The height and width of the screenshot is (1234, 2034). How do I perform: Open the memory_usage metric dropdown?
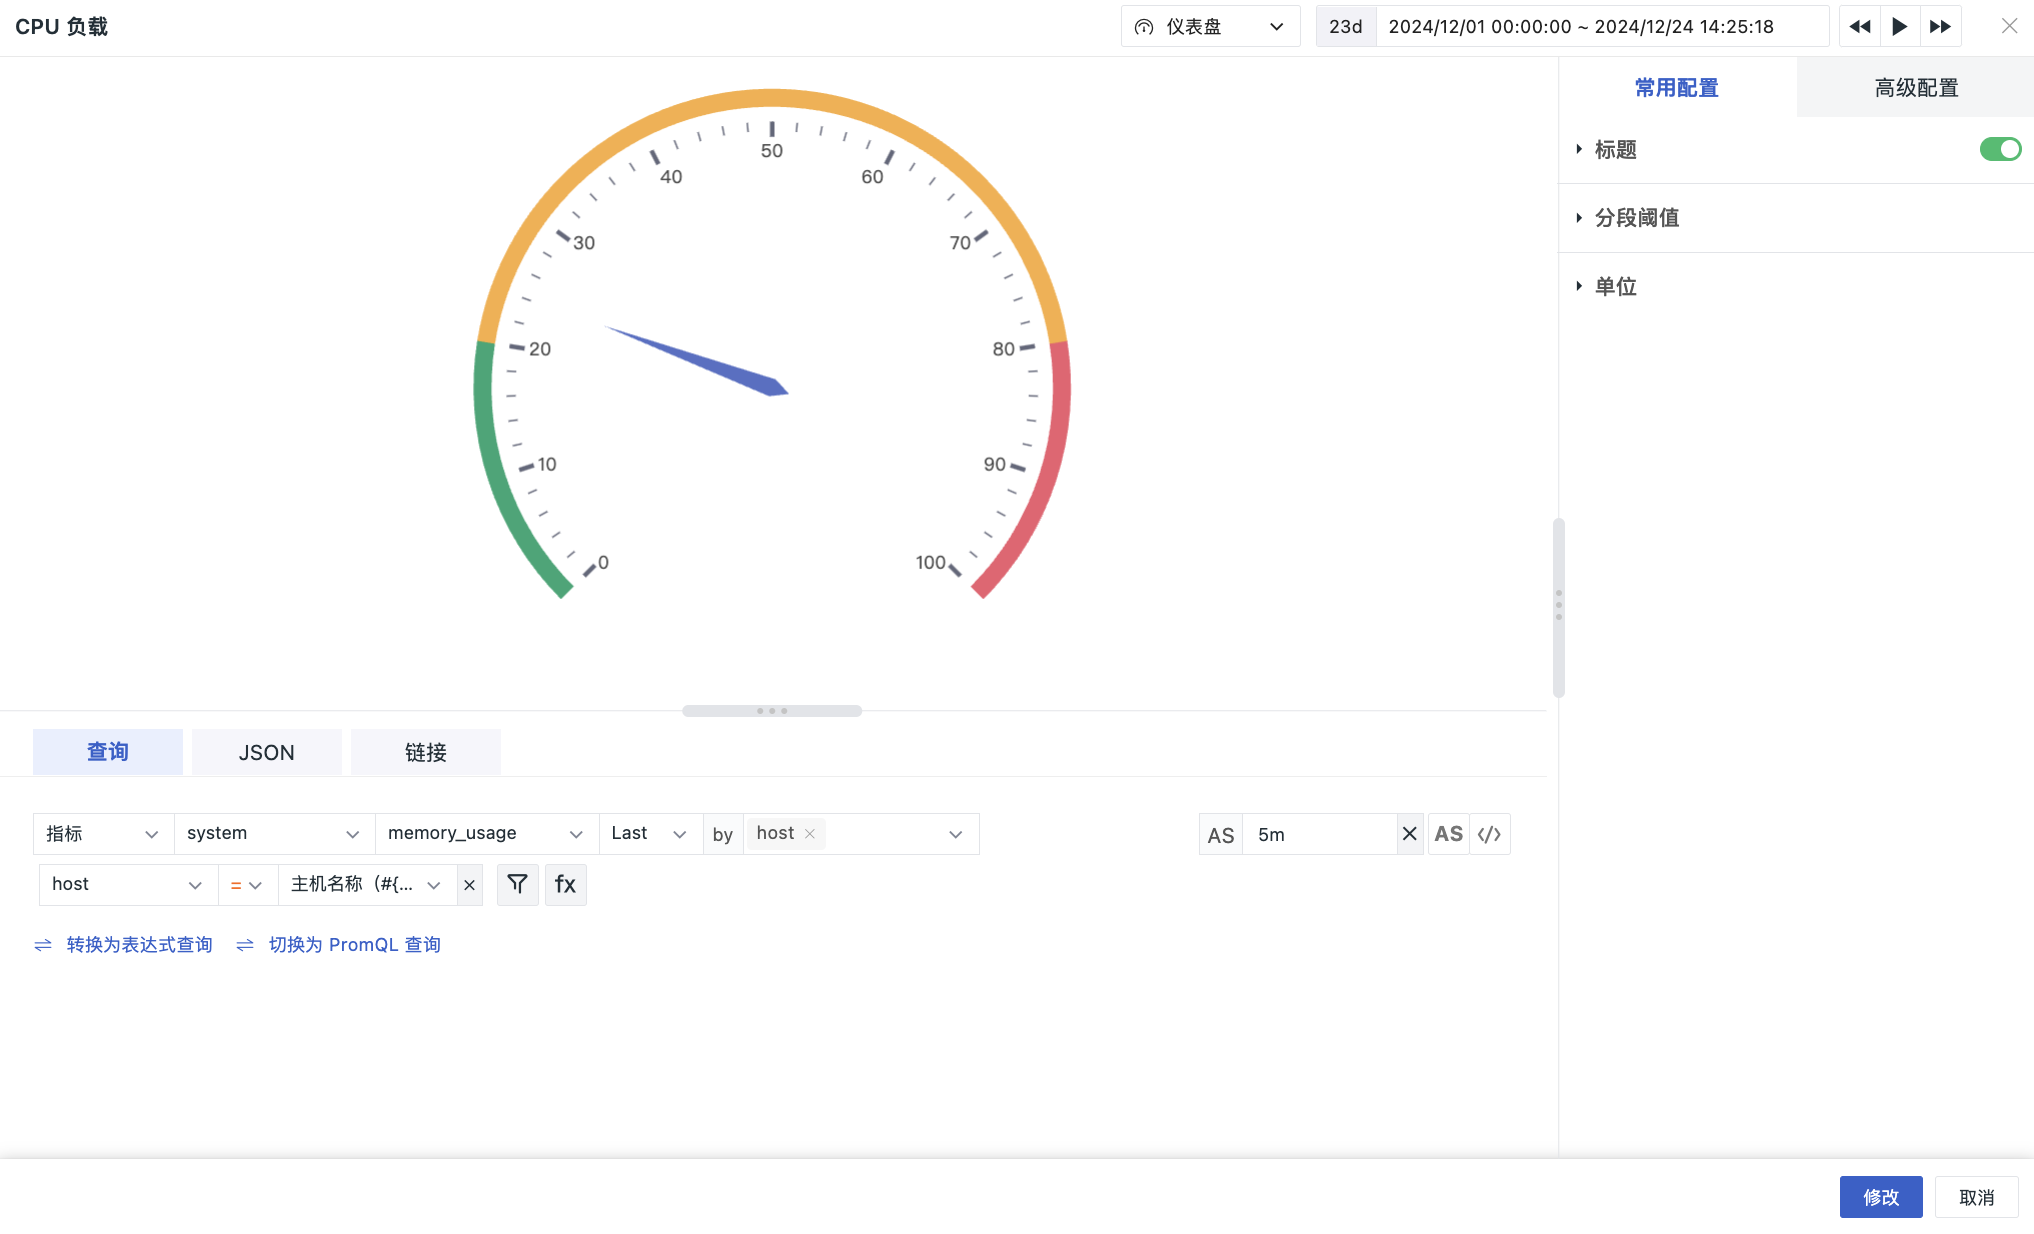485,834
